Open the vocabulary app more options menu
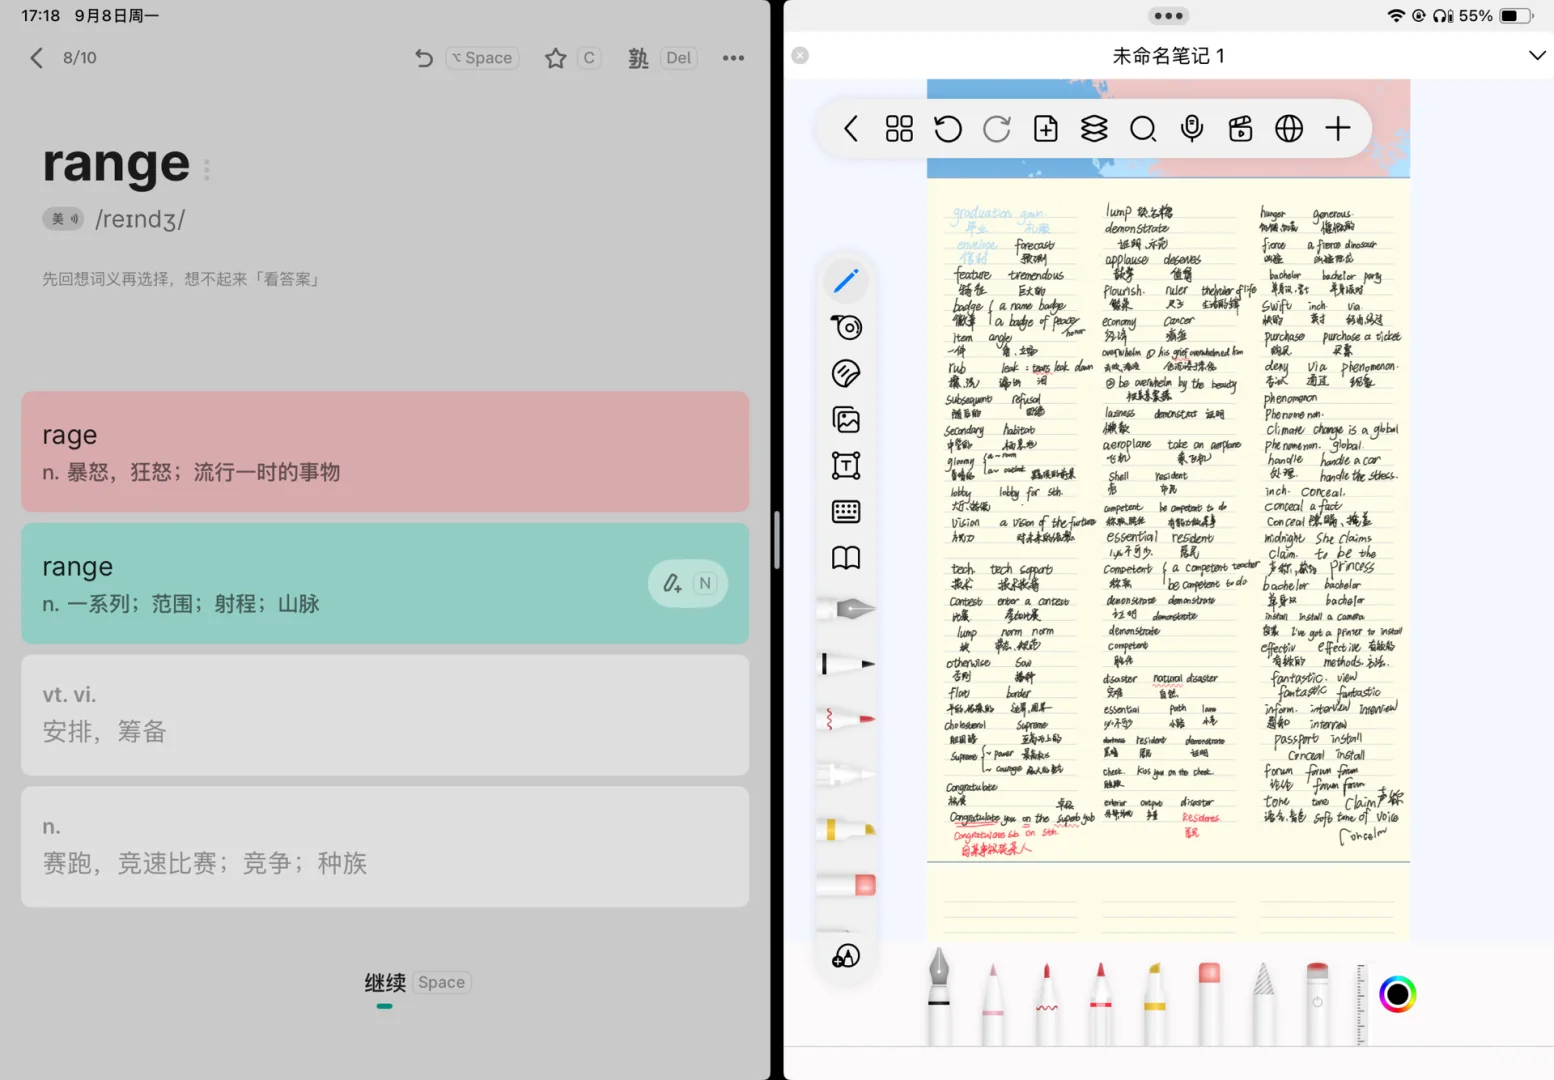 [733, 58]
